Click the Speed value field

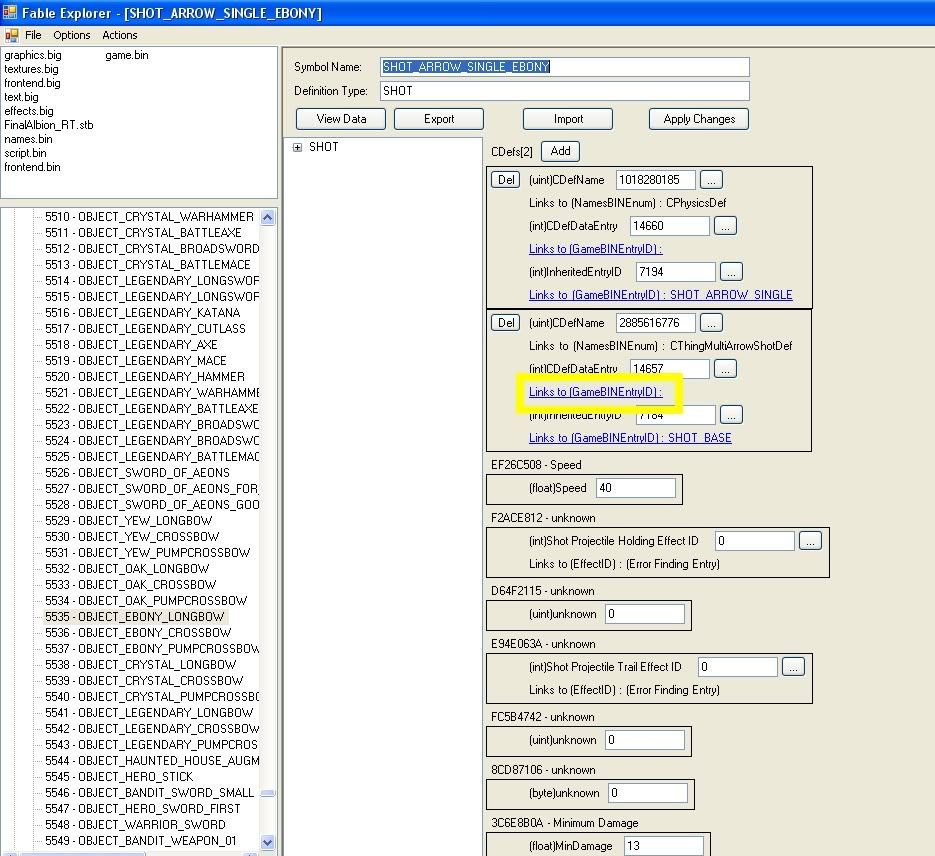[x=636, y=488]
